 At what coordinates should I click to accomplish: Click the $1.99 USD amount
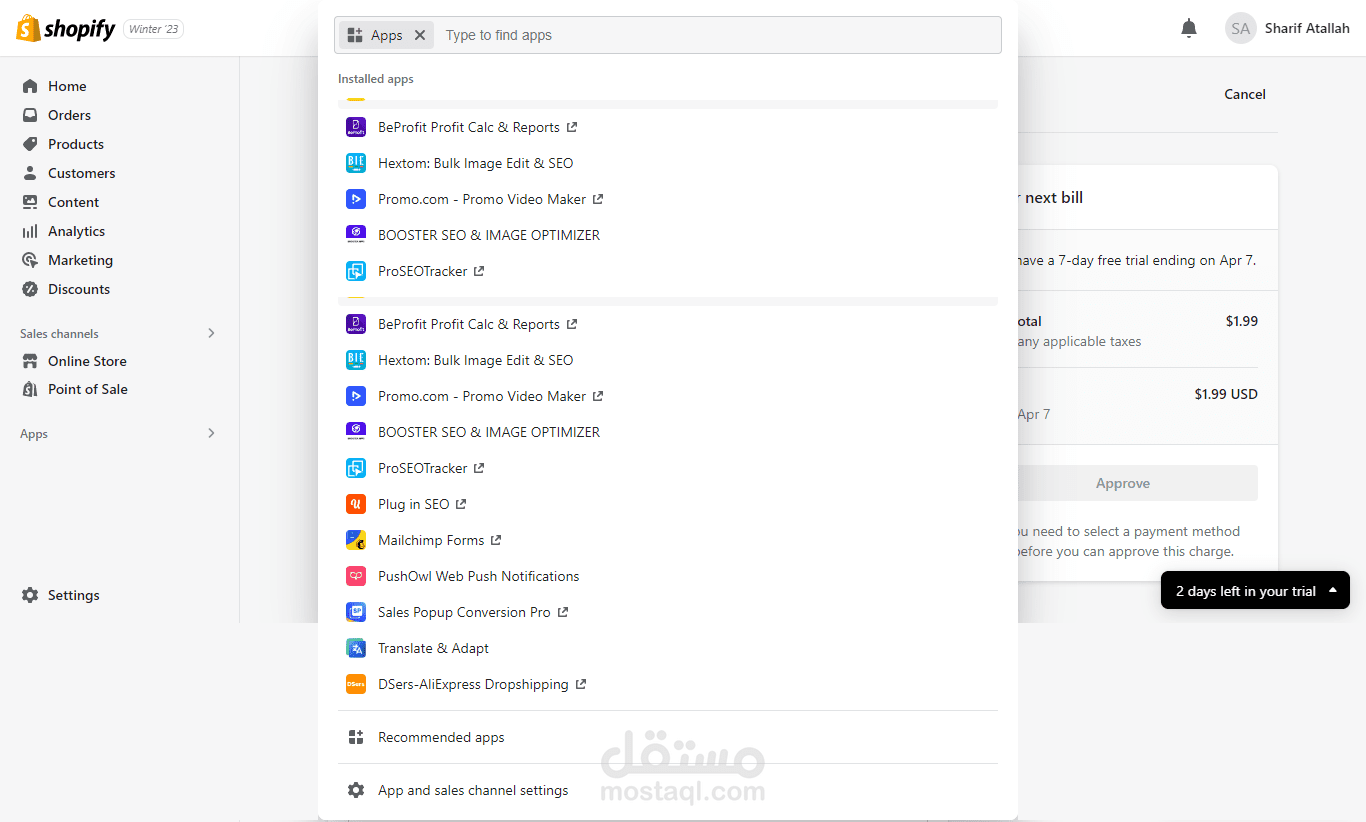tap(1226, 394)
